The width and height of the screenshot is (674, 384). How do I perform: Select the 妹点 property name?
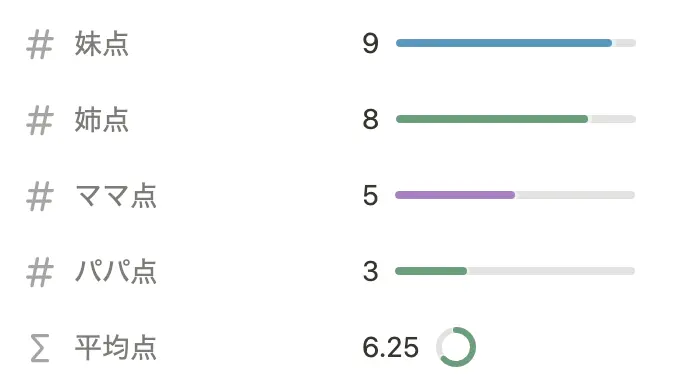pyautogui.click(x=101, y=44)
